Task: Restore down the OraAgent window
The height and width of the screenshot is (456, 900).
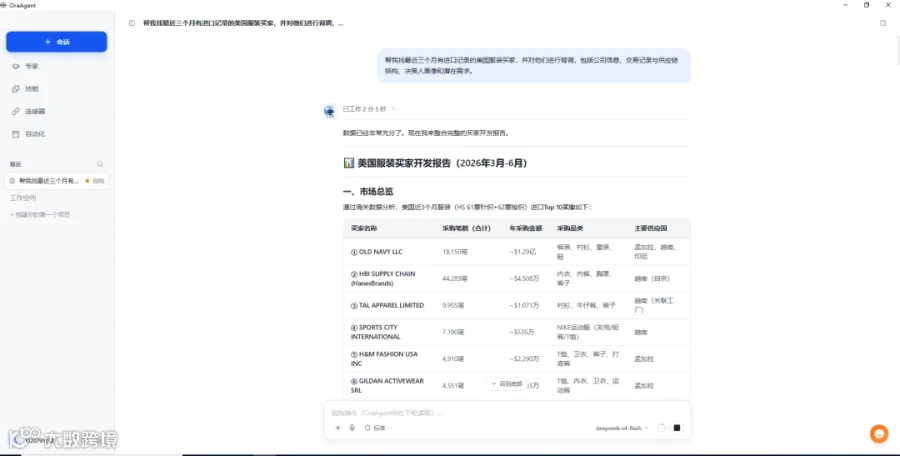Action: (x=866, y=5)
